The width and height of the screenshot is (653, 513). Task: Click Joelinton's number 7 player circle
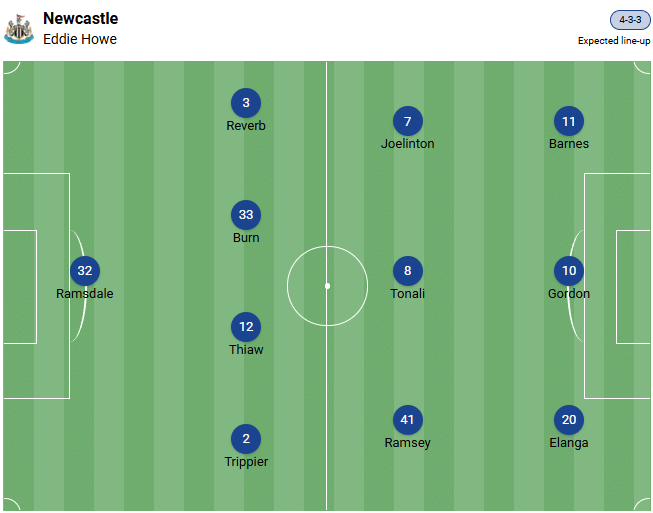point(408,122)
